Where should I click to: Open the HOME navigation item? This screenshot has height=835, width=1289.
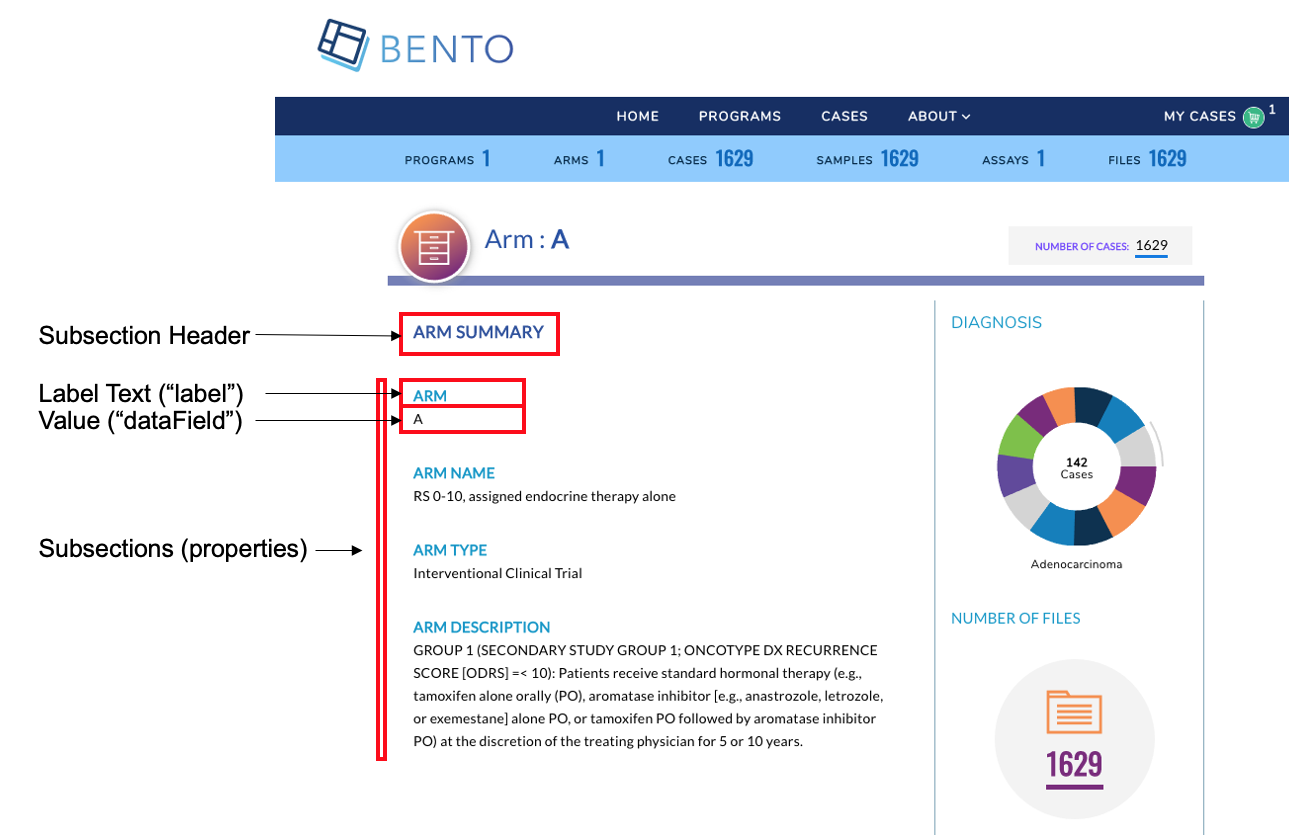637,116
